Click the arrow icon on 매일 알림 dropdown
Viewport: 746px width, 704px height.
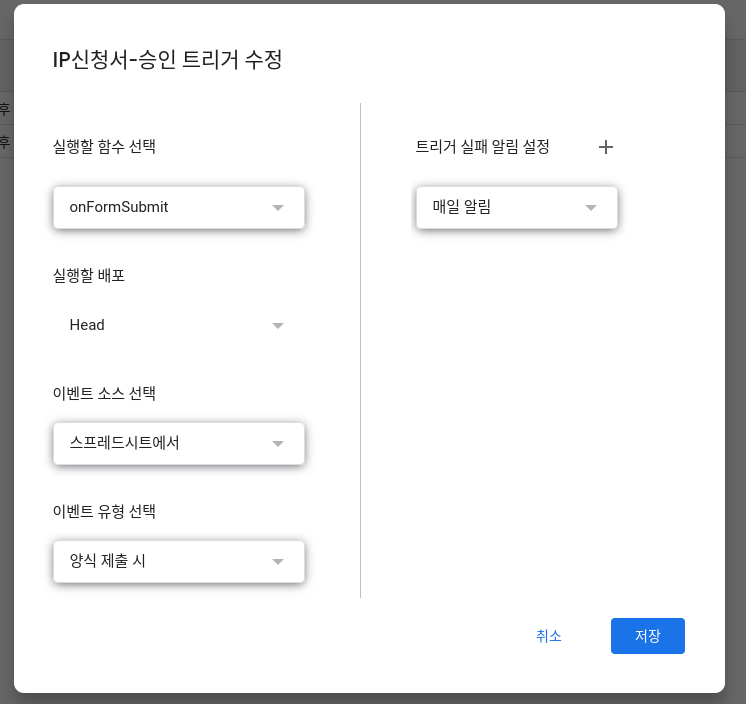point(591,208)
